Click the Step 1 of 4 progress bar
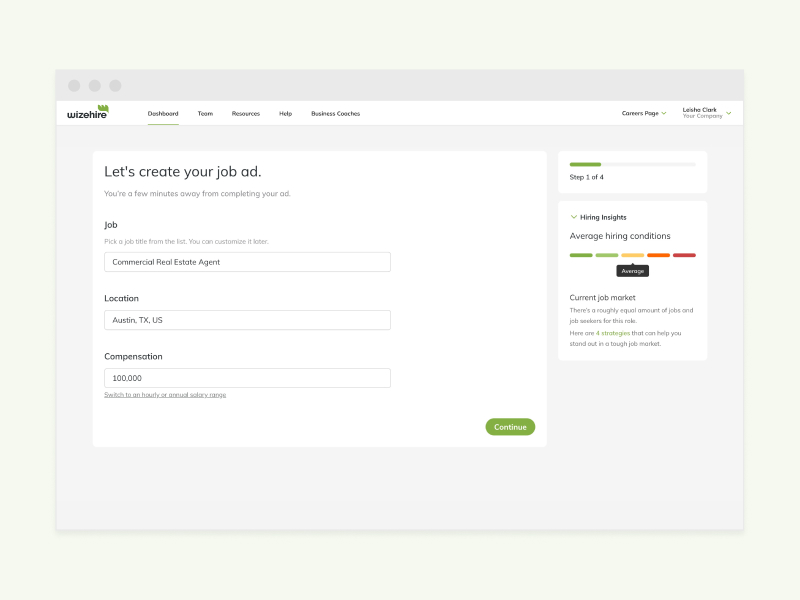This screenshot has height=600, width=800. point(632,164)
